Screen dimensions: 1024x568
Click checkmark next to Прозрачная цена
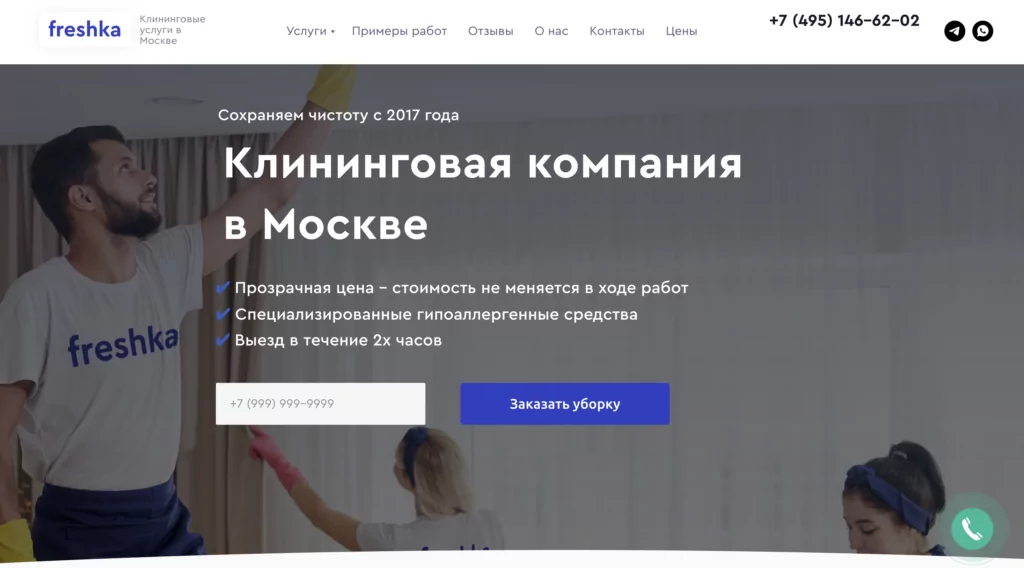click(x=223, y=287)
